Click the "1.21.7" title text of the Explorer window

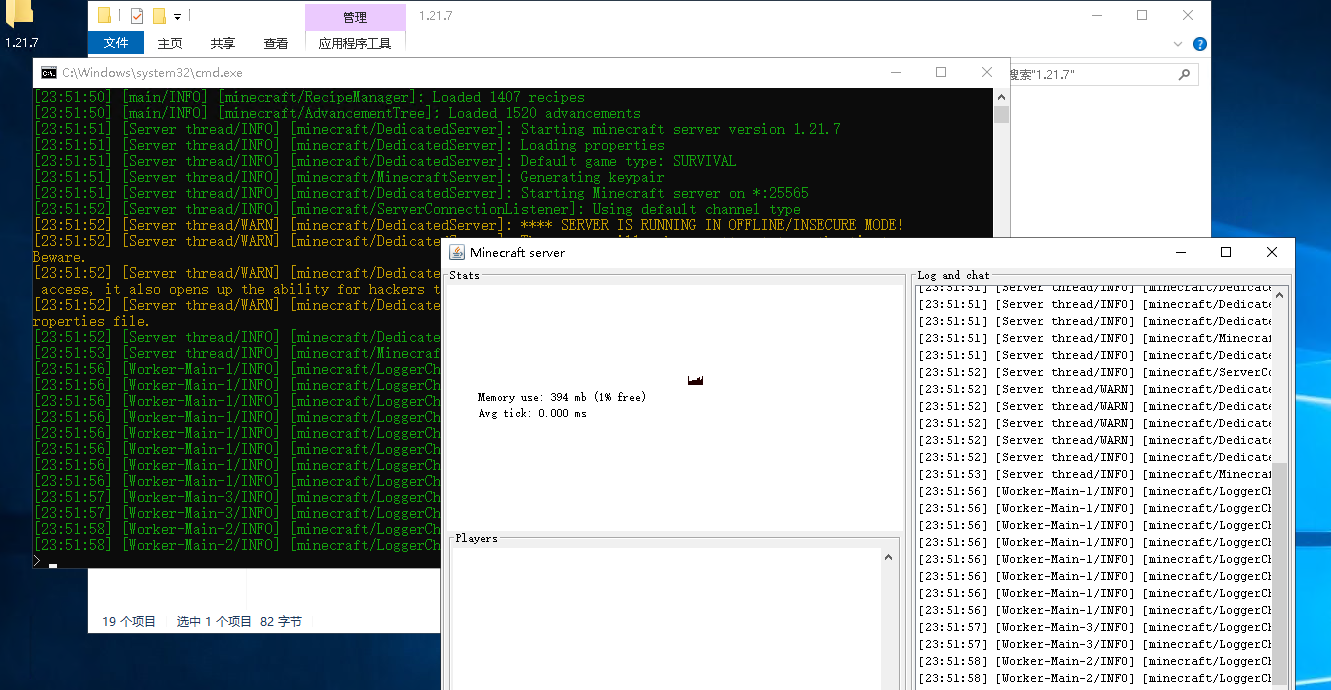click(x=435, y=16)
